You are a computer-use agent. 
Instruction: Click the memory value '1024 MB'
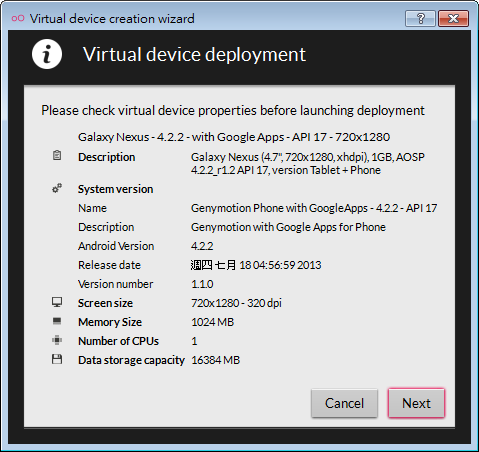click(x=213, y=322)
